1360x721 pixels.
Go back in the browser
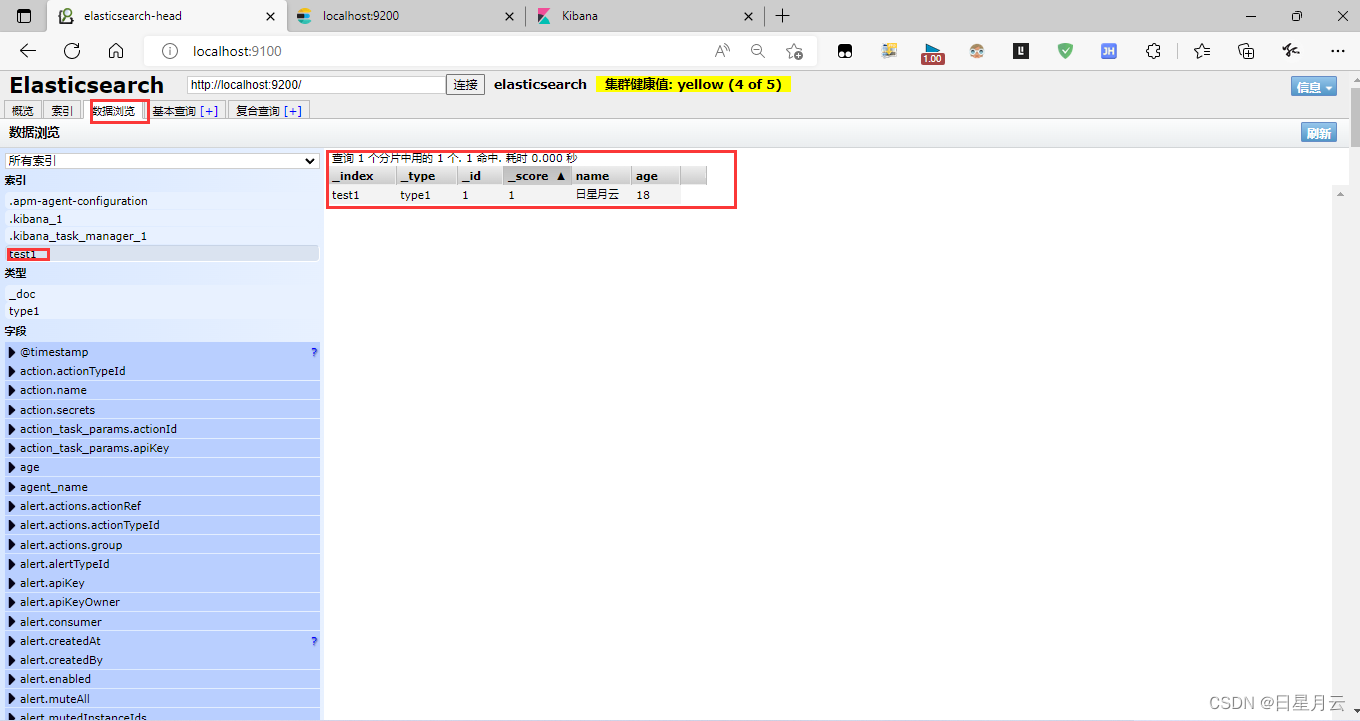click(x=28, y=51)
